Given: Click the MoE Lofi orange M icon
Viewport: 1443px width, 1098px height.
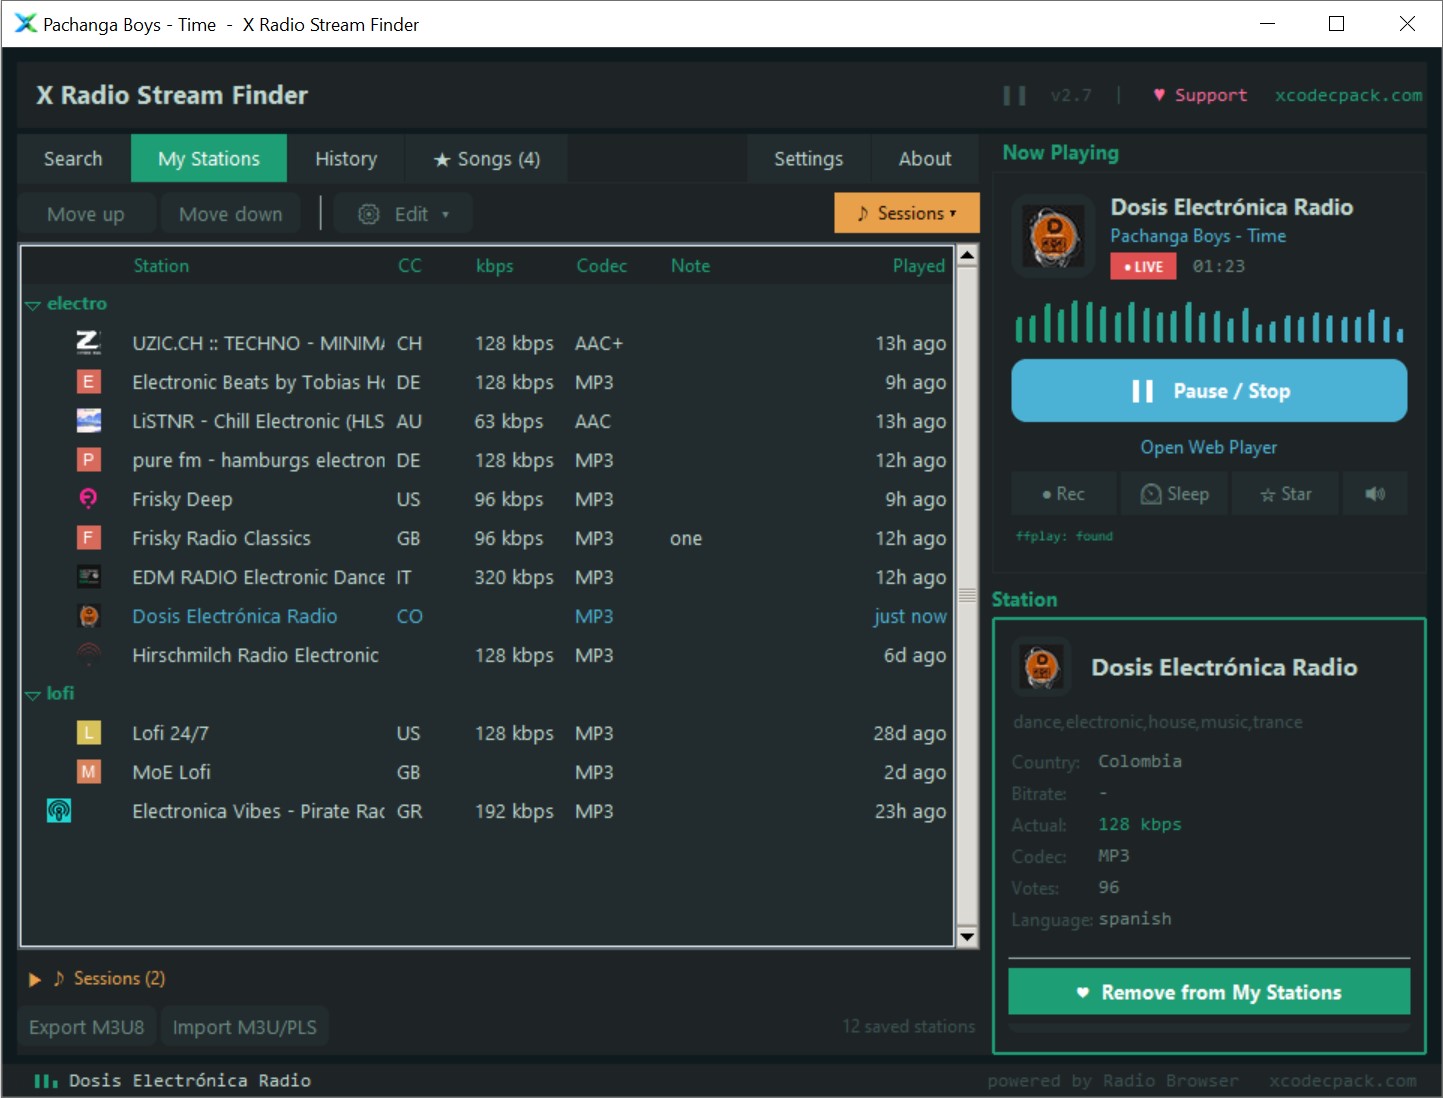Looking at the screenshot, I should pyautogui.click(x=88, y=772).
